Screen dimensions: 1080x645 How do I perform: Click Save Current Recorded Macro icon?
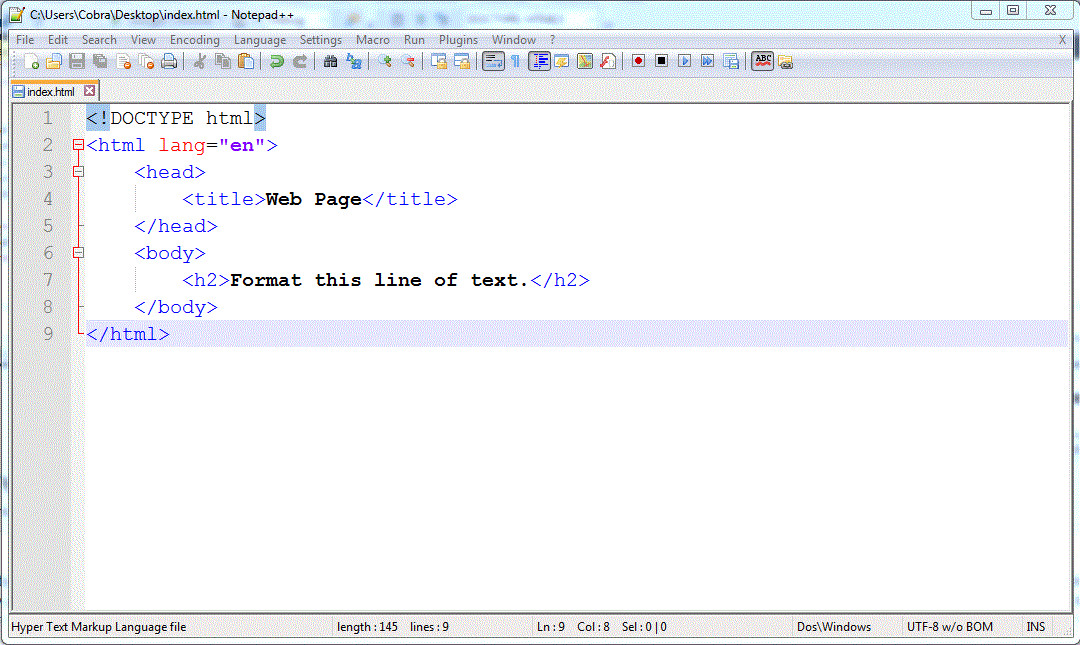coord(731,61)
